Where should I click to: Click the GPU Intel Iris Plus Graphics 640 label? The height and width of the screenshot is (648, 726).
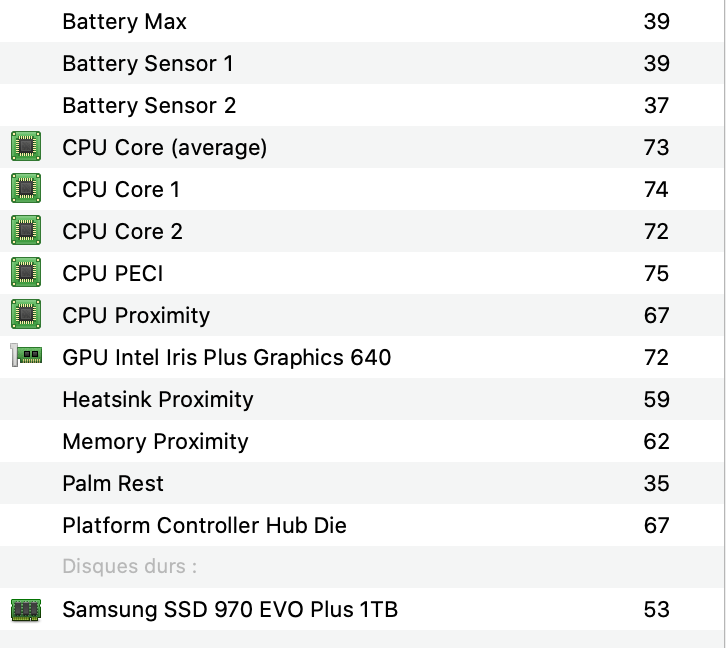[x=227, y=357]
